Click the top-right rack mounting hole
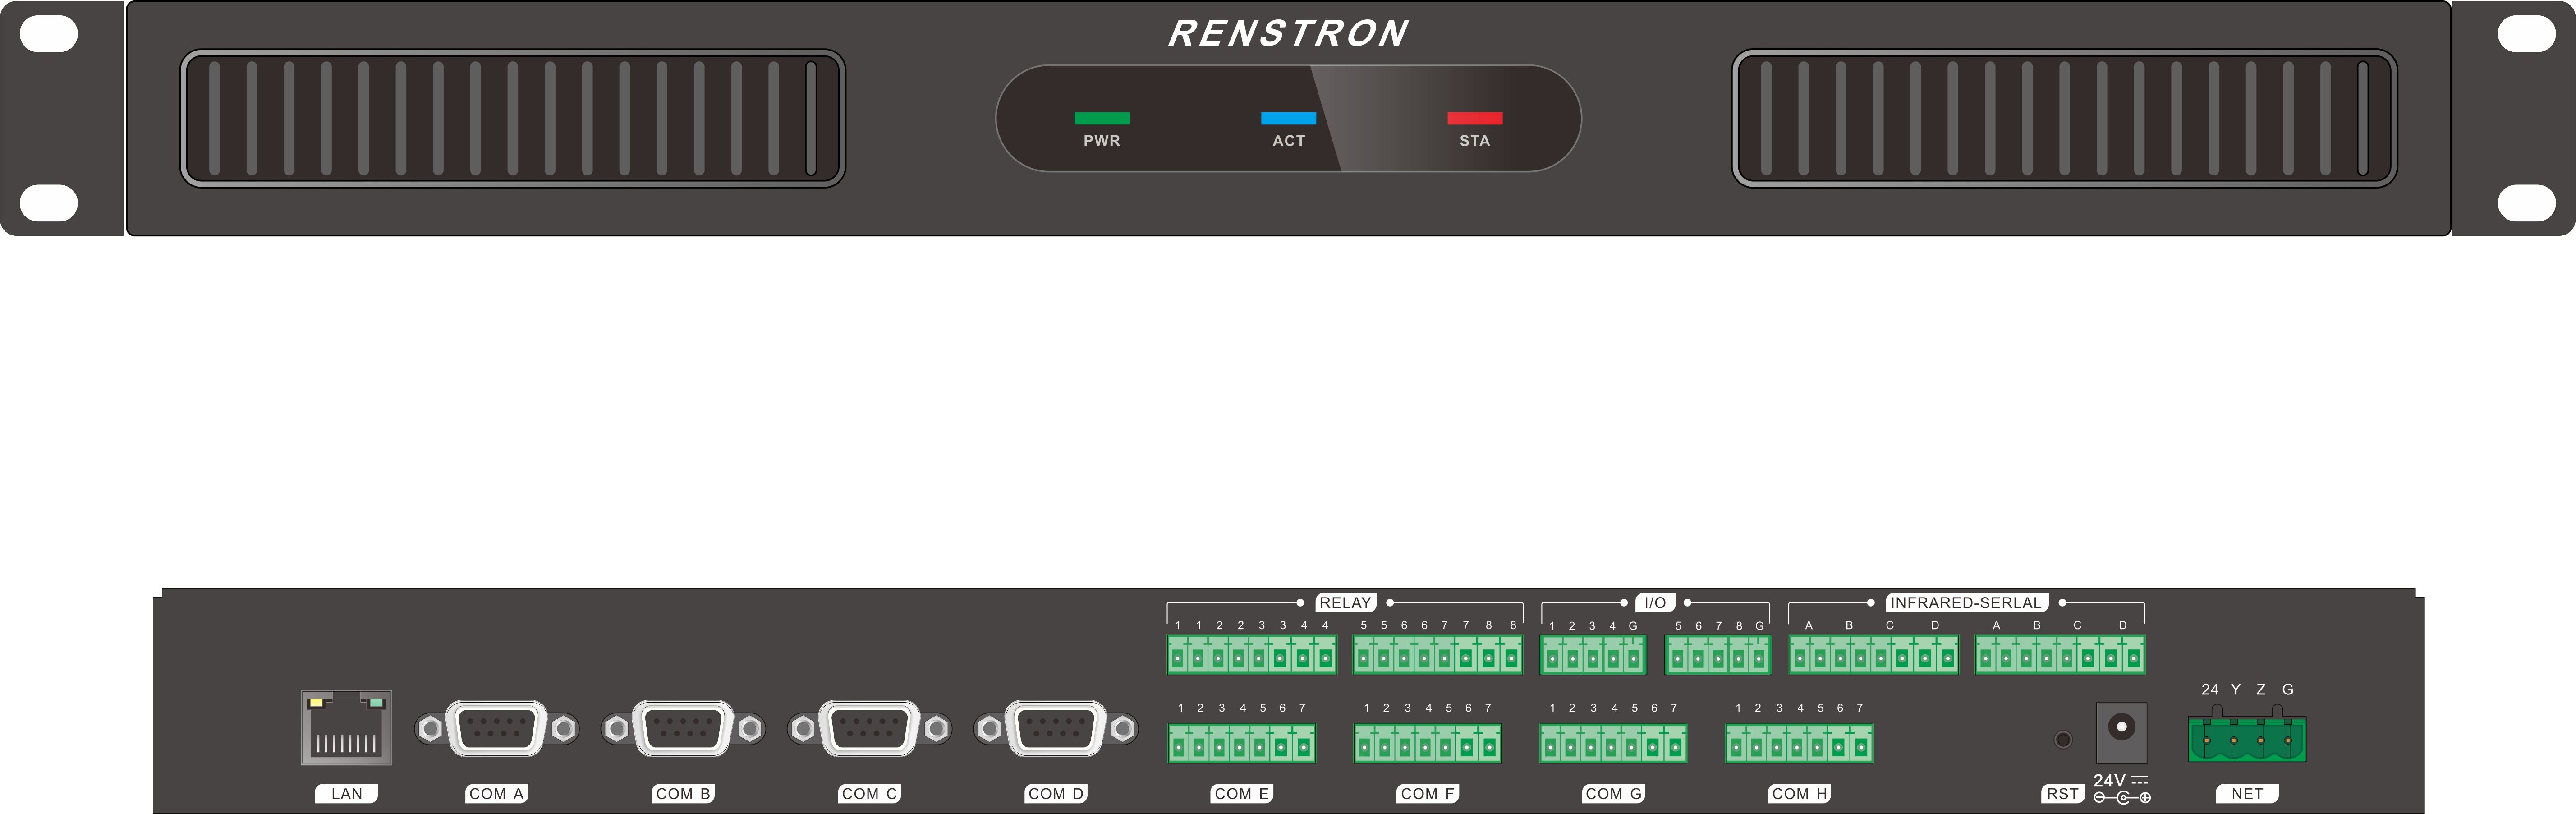This screenshot has height=814, width=2576. pyautogui.click(x=2526, y=34)
